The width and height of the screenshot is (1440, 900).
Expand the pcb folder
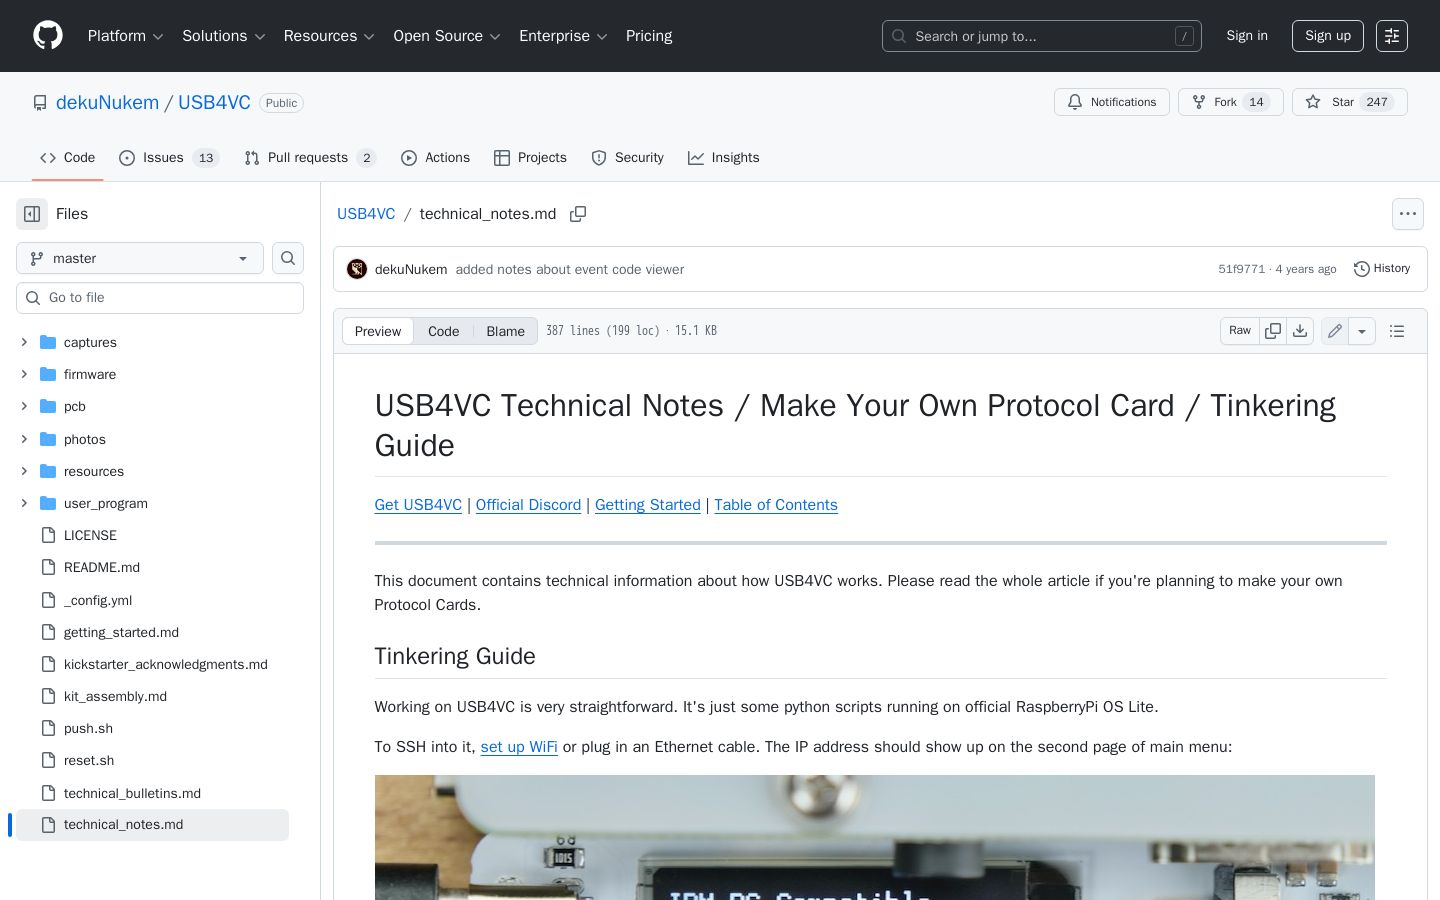click(24, 406)
